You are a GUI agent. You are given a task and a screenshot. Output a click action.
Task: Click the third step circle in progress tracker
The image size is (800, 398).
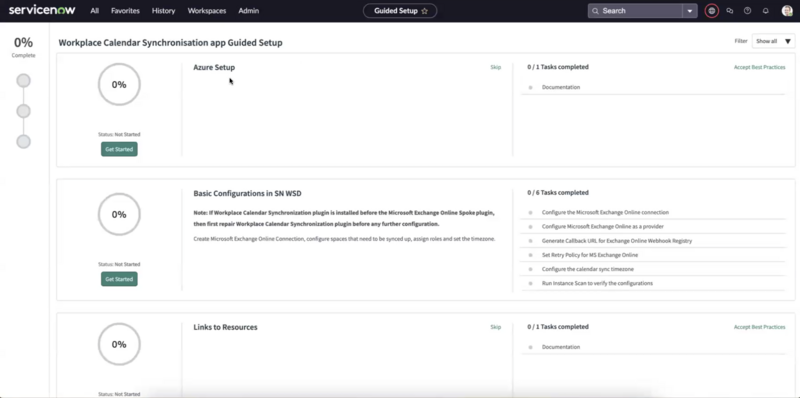(x=23, y=142)
